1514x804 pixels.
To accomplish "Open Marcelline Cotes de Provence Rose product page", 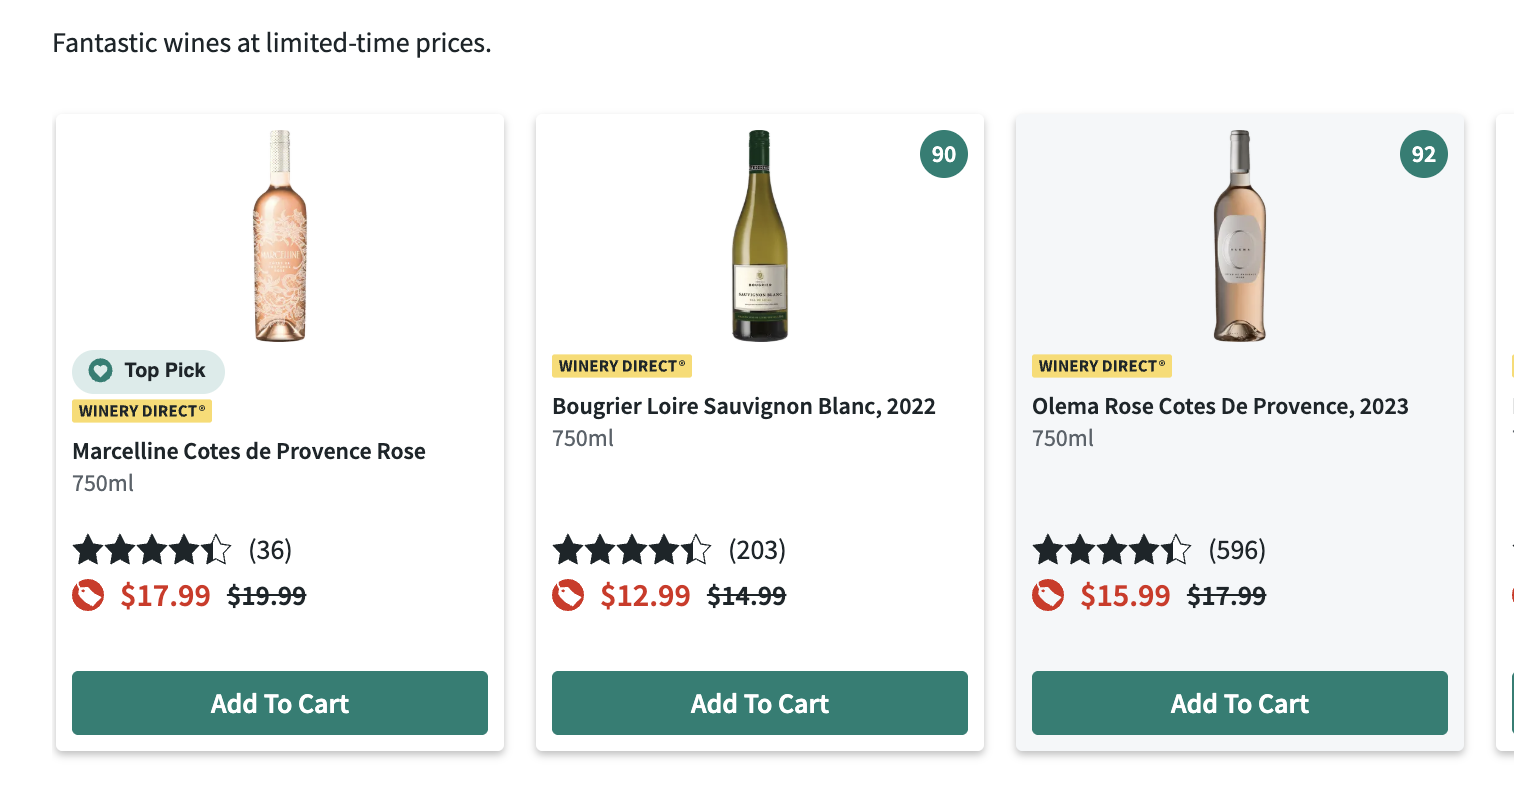I will click(x=249, y=451).
